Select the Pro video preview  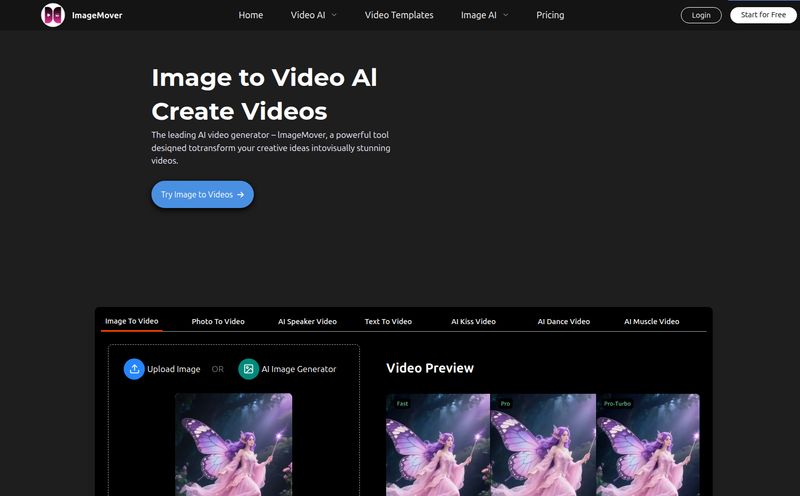coord(543,444)
